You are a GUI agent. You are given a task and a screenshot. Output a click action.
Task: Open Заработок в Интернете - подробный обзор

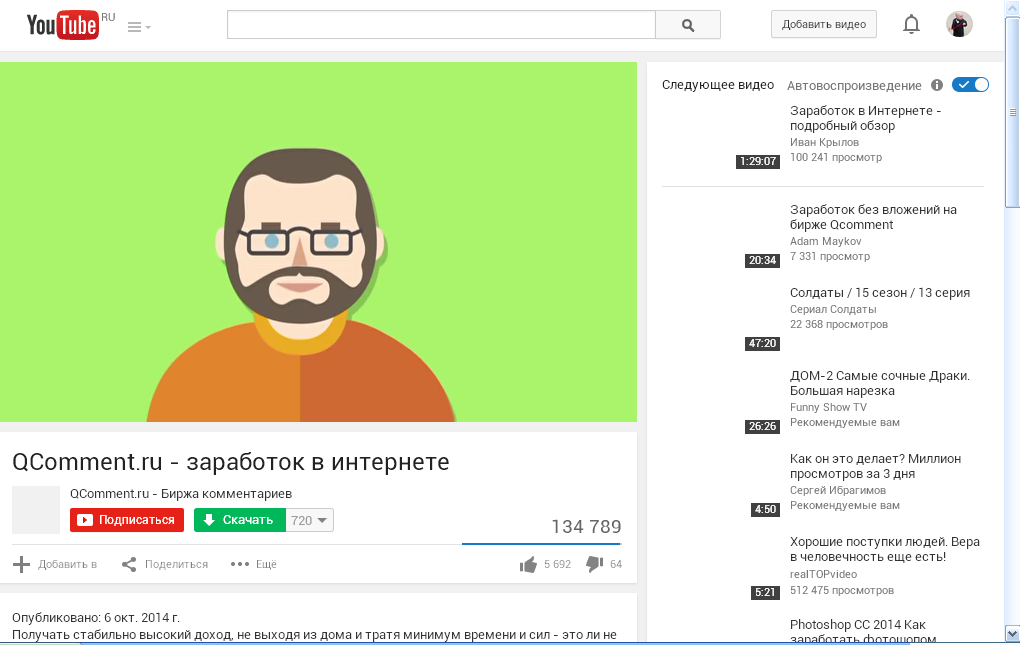click(865, 118)
